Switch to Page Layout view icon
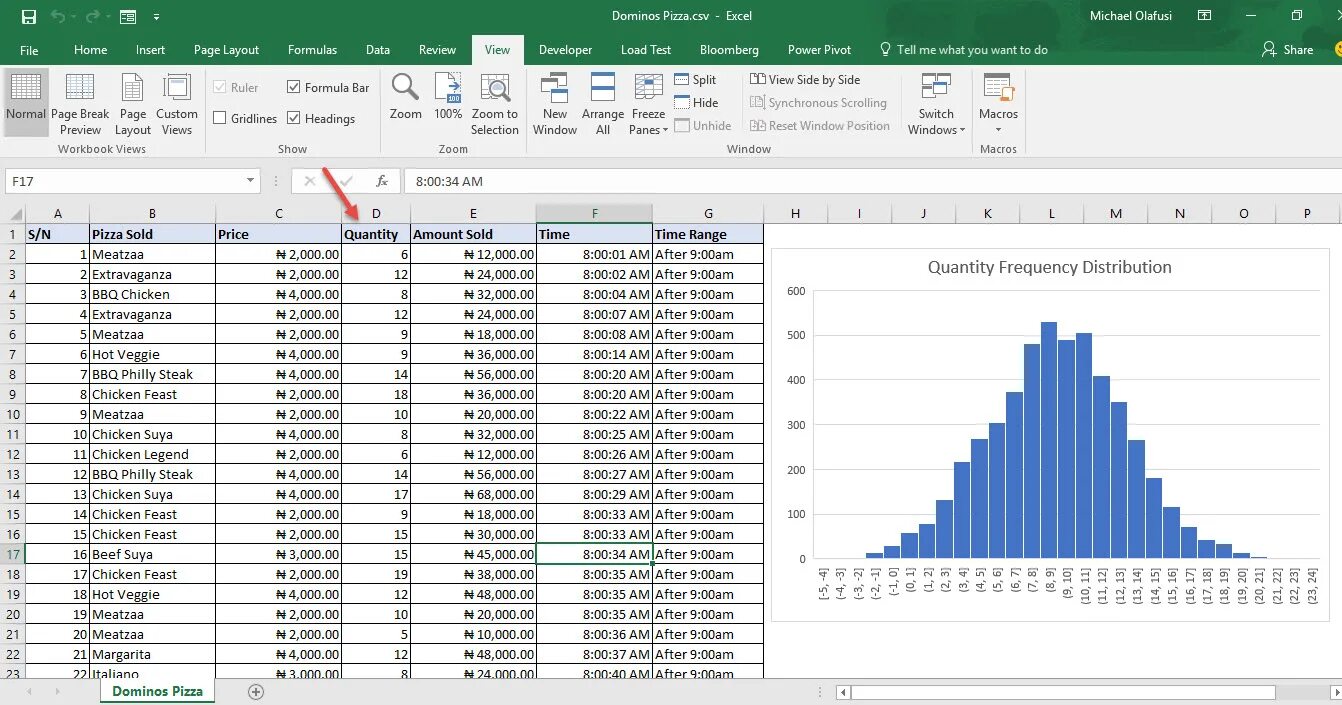The image size is (1342, 705). [x=133, y=104]
